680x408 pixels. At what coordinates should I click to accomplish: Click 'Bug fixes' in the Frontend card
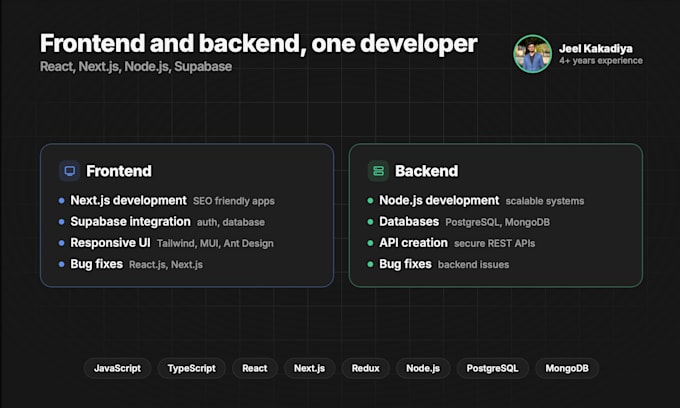(x=96, y=264)
